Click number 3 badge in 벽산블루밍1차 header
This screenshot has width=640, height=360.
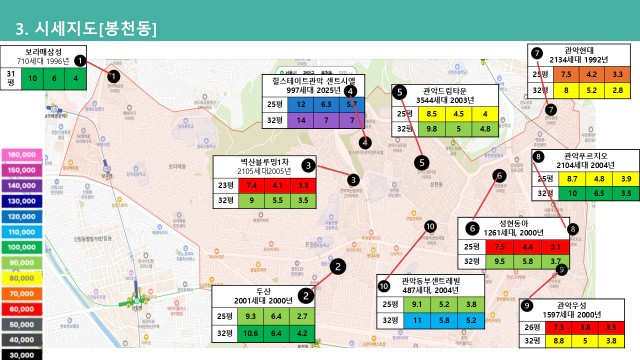tap(309, 165)
